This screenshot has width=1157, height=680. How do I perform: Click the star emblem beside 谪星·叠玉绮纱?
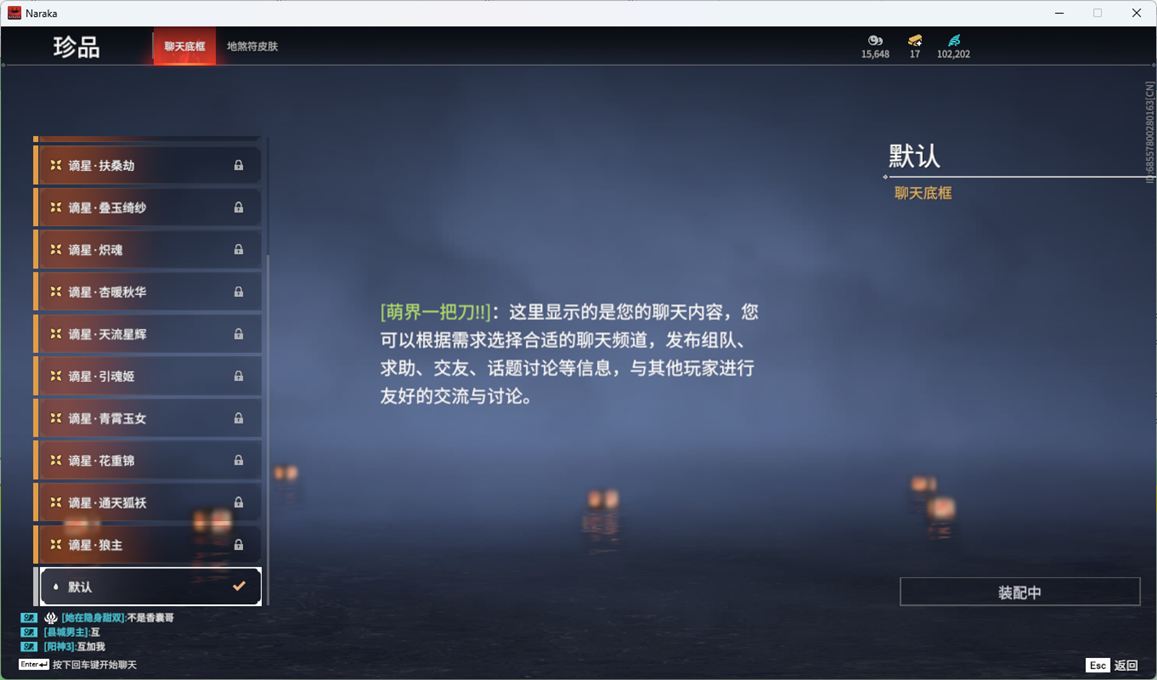[55, 207]
